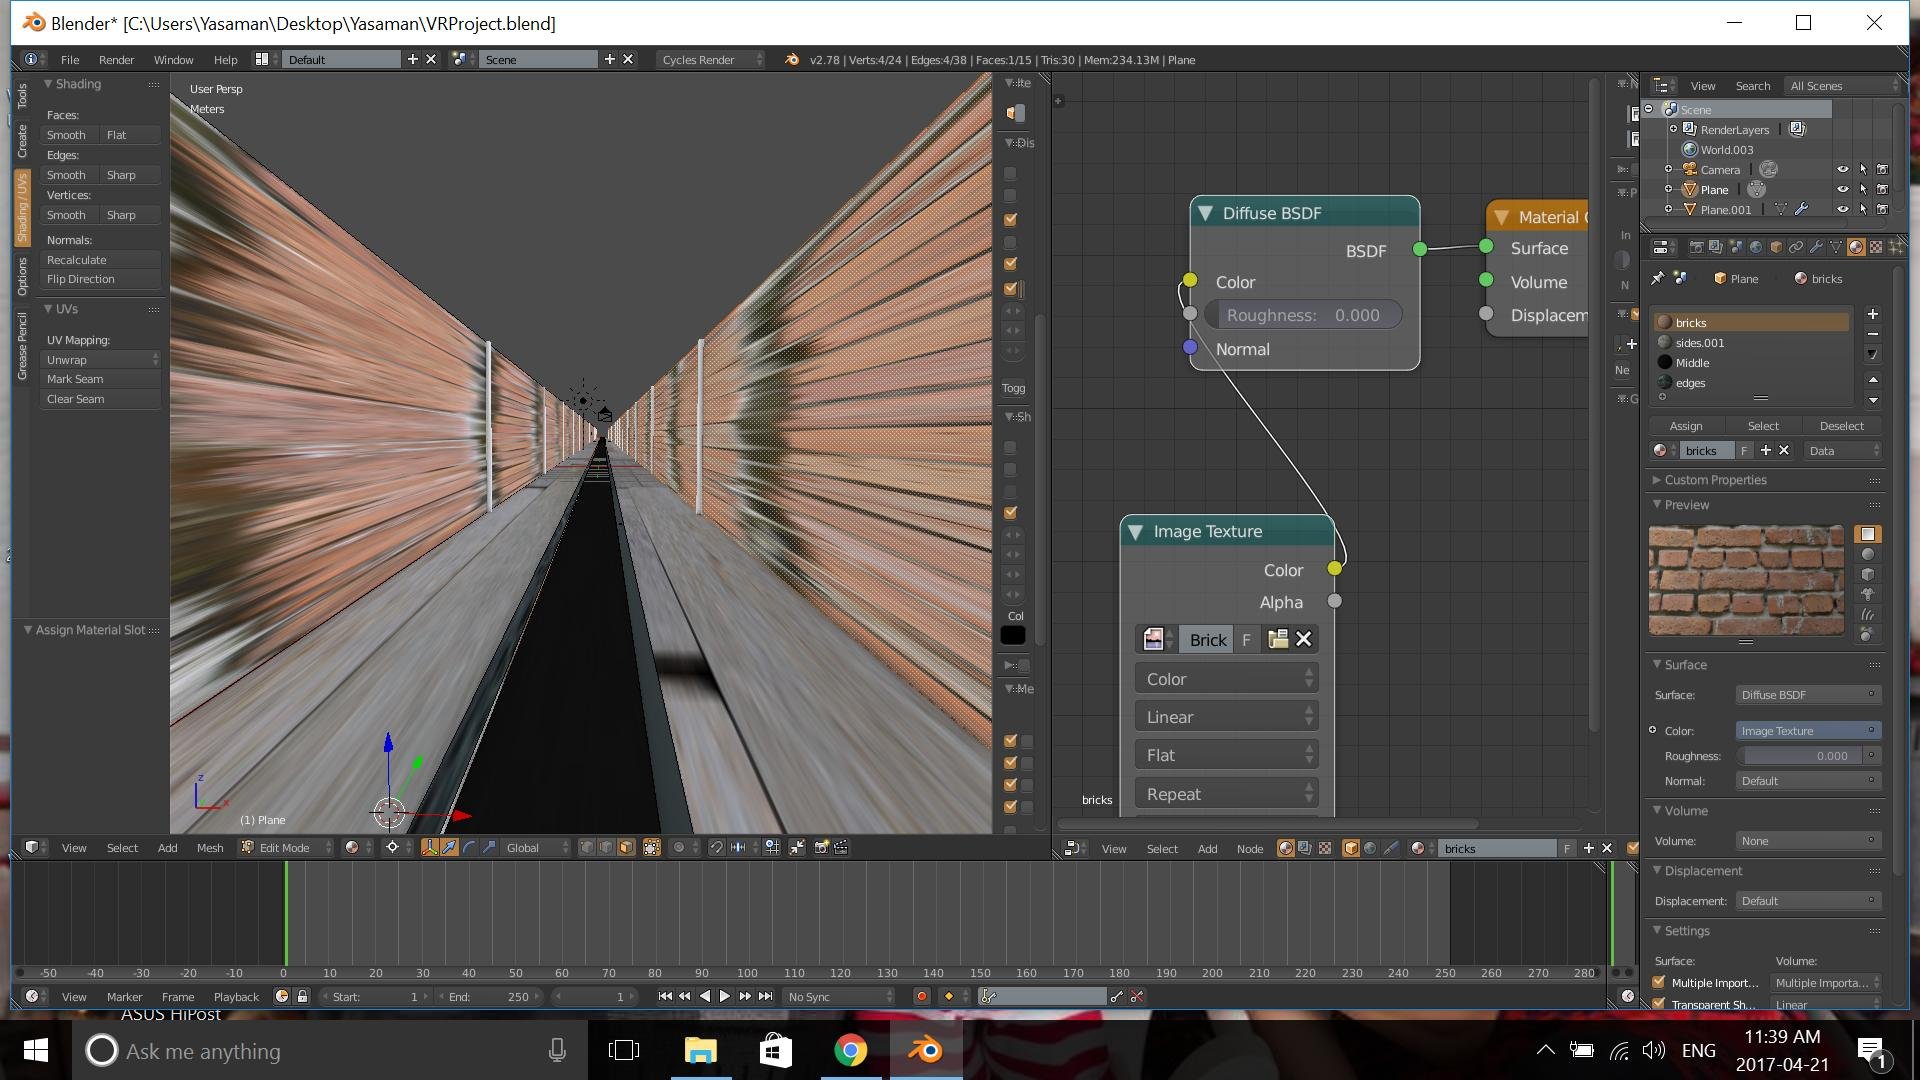Image resolution: width=1920 pixels, height=1080 pixels.
Task: Hide the Camera object with eye icon
Action: (x=1842, y=170)
